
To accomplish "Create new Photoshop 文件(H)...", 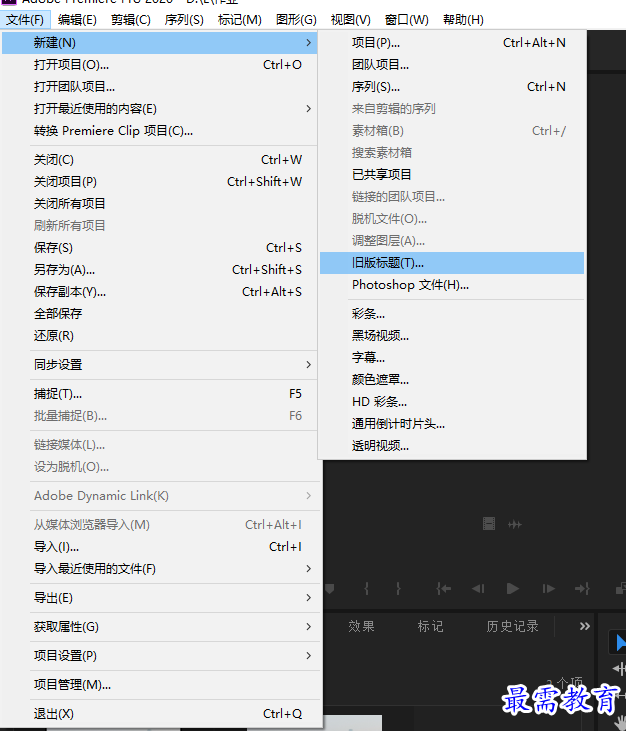I will tap(452, 285).
